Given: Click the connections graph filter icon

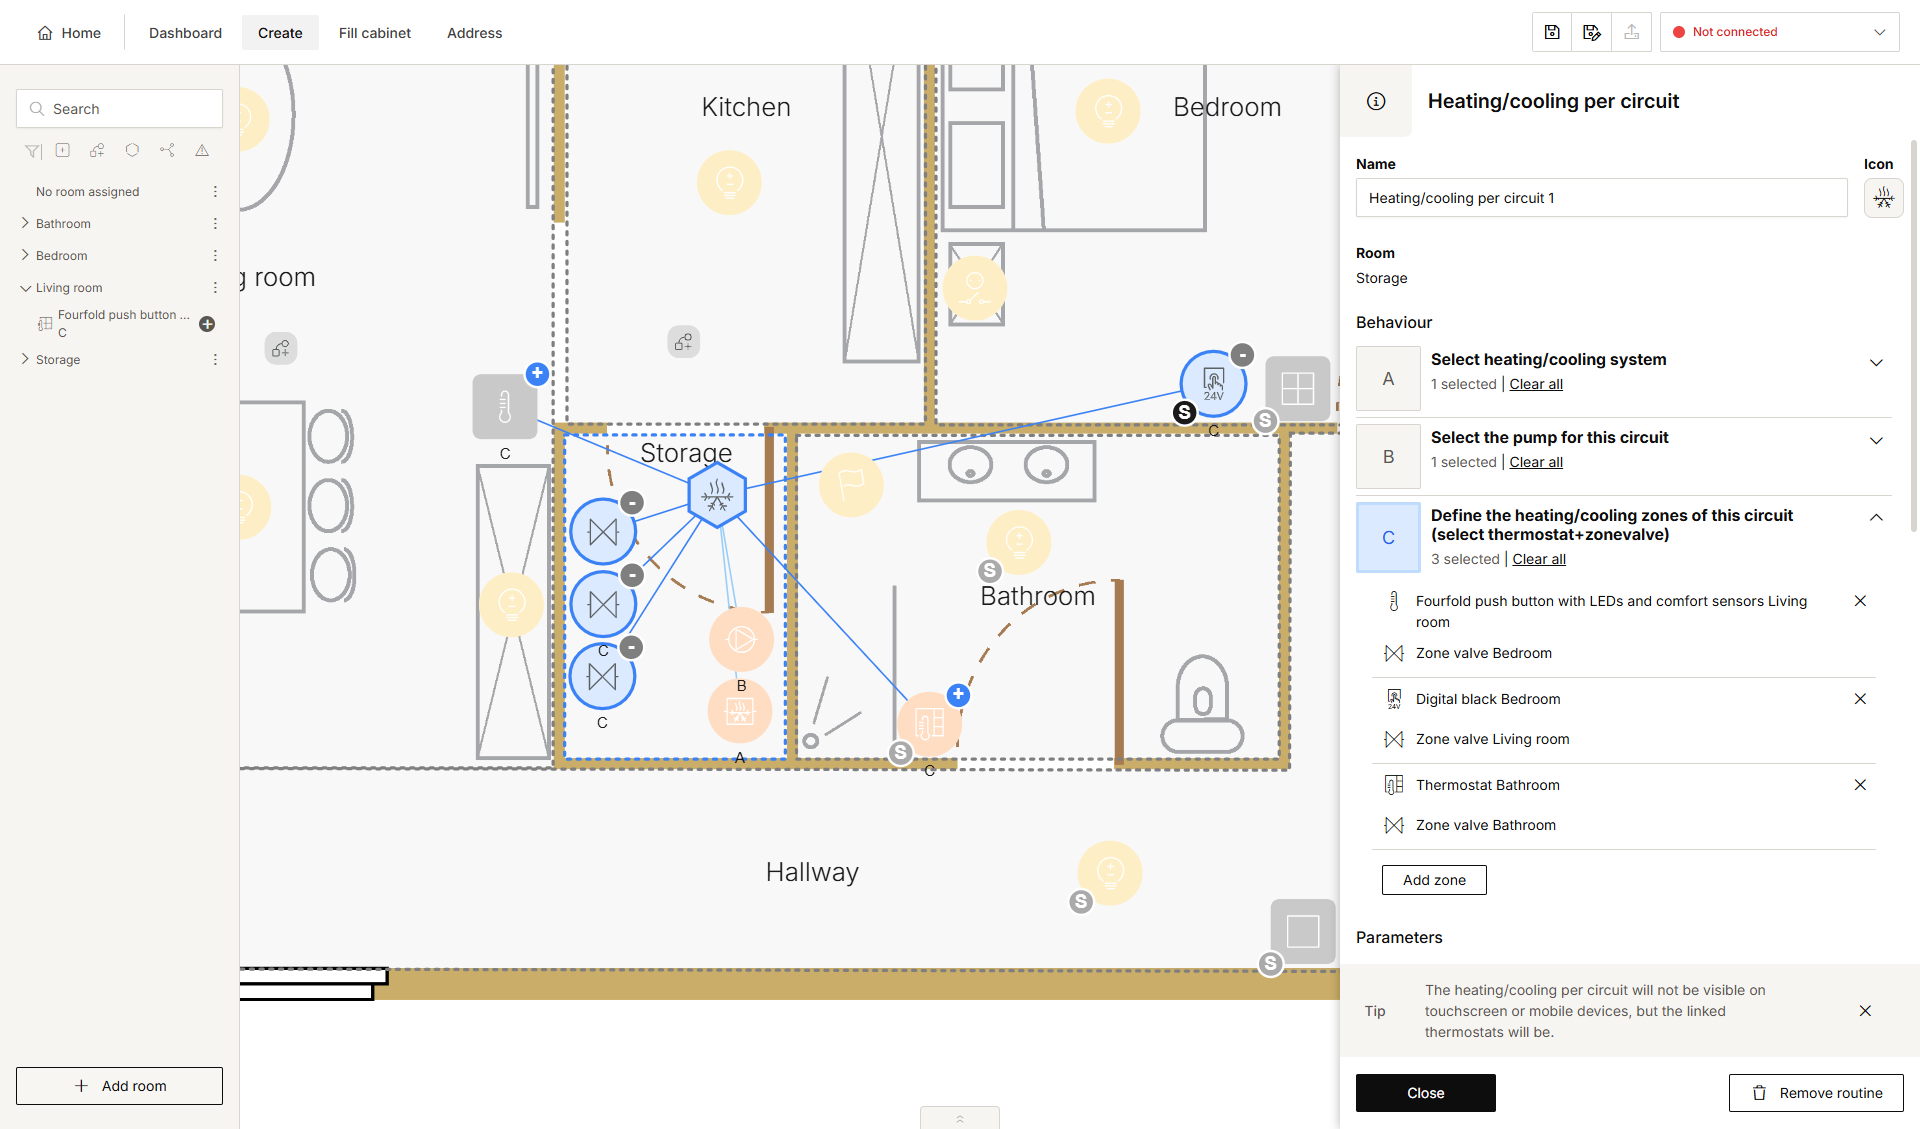Looking at the screenshot, I should pyautogui.click(x=167, y=150).
